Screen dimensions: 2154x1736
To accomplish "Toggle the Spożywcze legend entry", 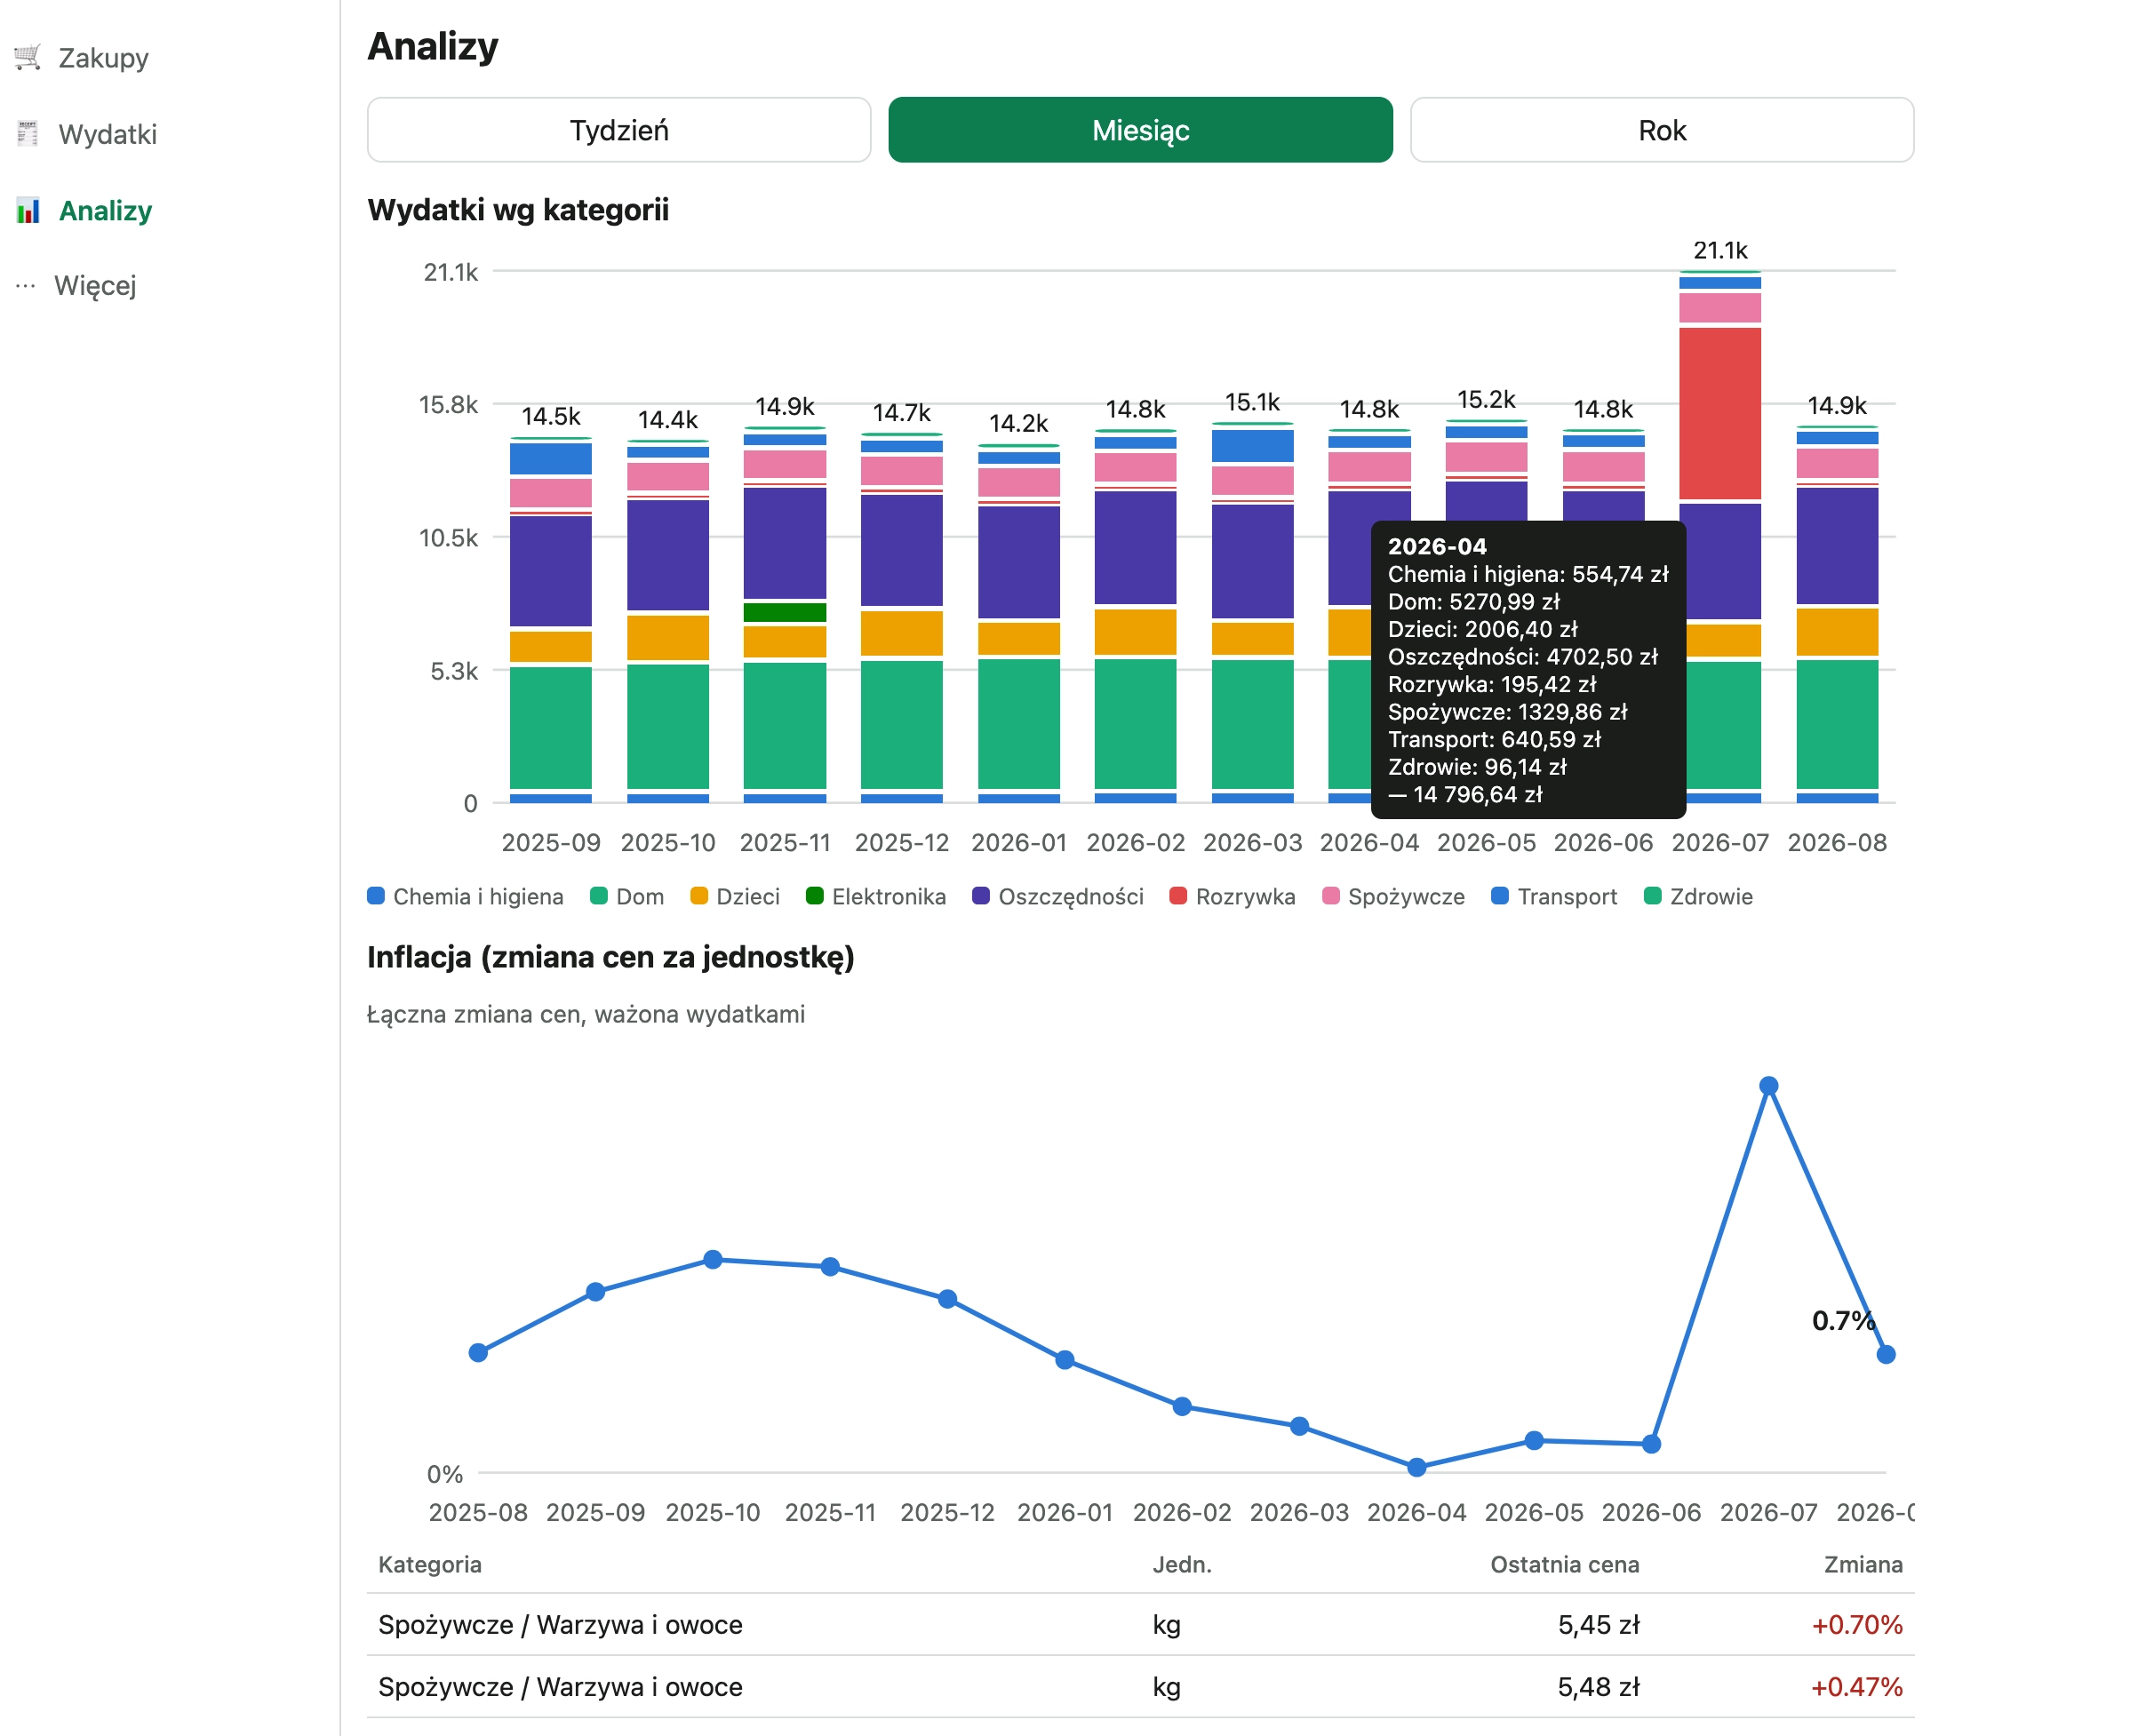I will pos(1393,896).
